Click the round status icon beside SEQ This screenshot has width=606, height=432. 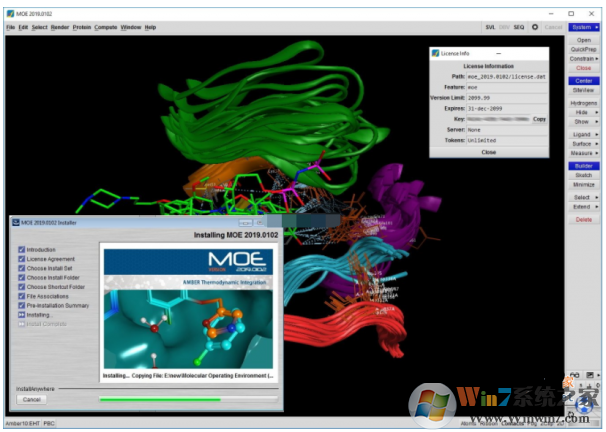point(535,27)
